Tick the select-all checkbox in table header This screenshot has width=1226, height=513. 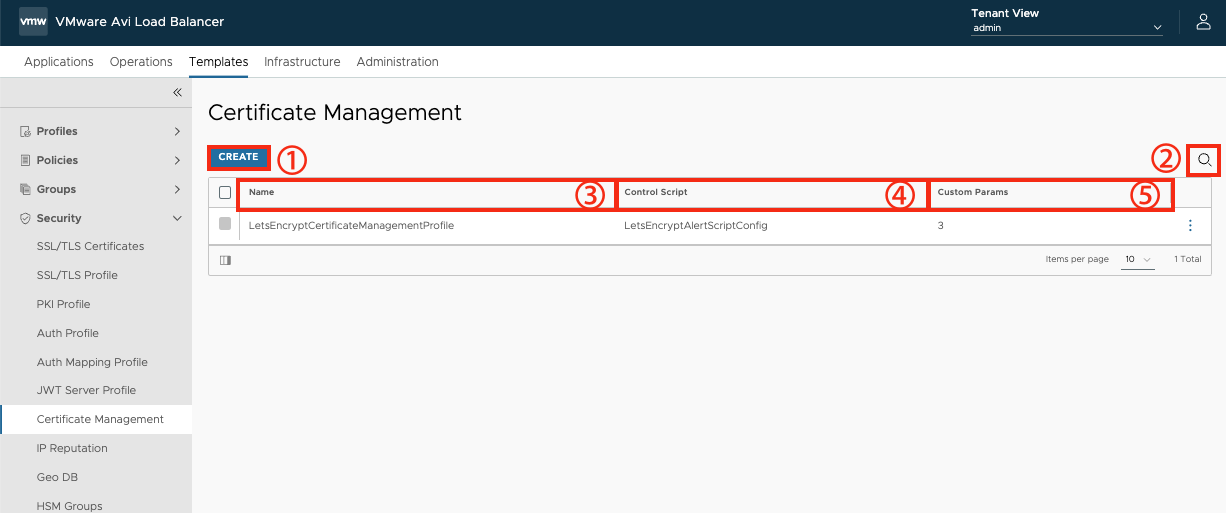(225, 192)
